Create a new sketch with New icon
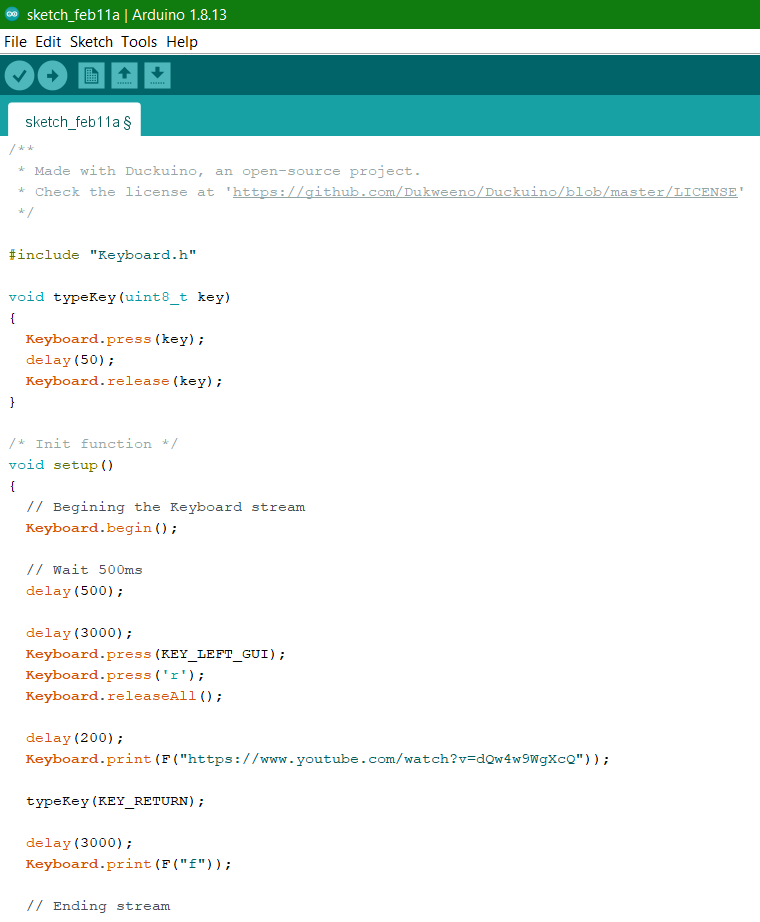The height and width of the screenshot is (922, 760). pos(91,75)
